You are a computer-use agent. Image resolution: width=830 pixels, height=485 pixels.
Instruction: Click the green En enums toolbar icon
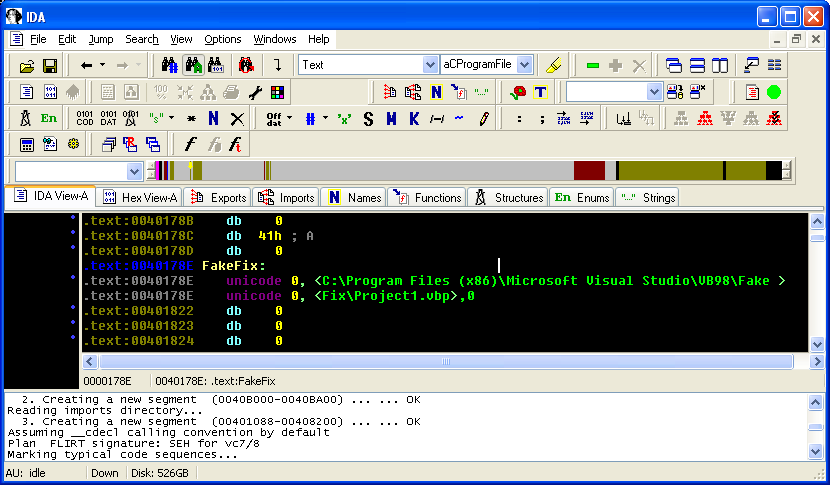49,118
